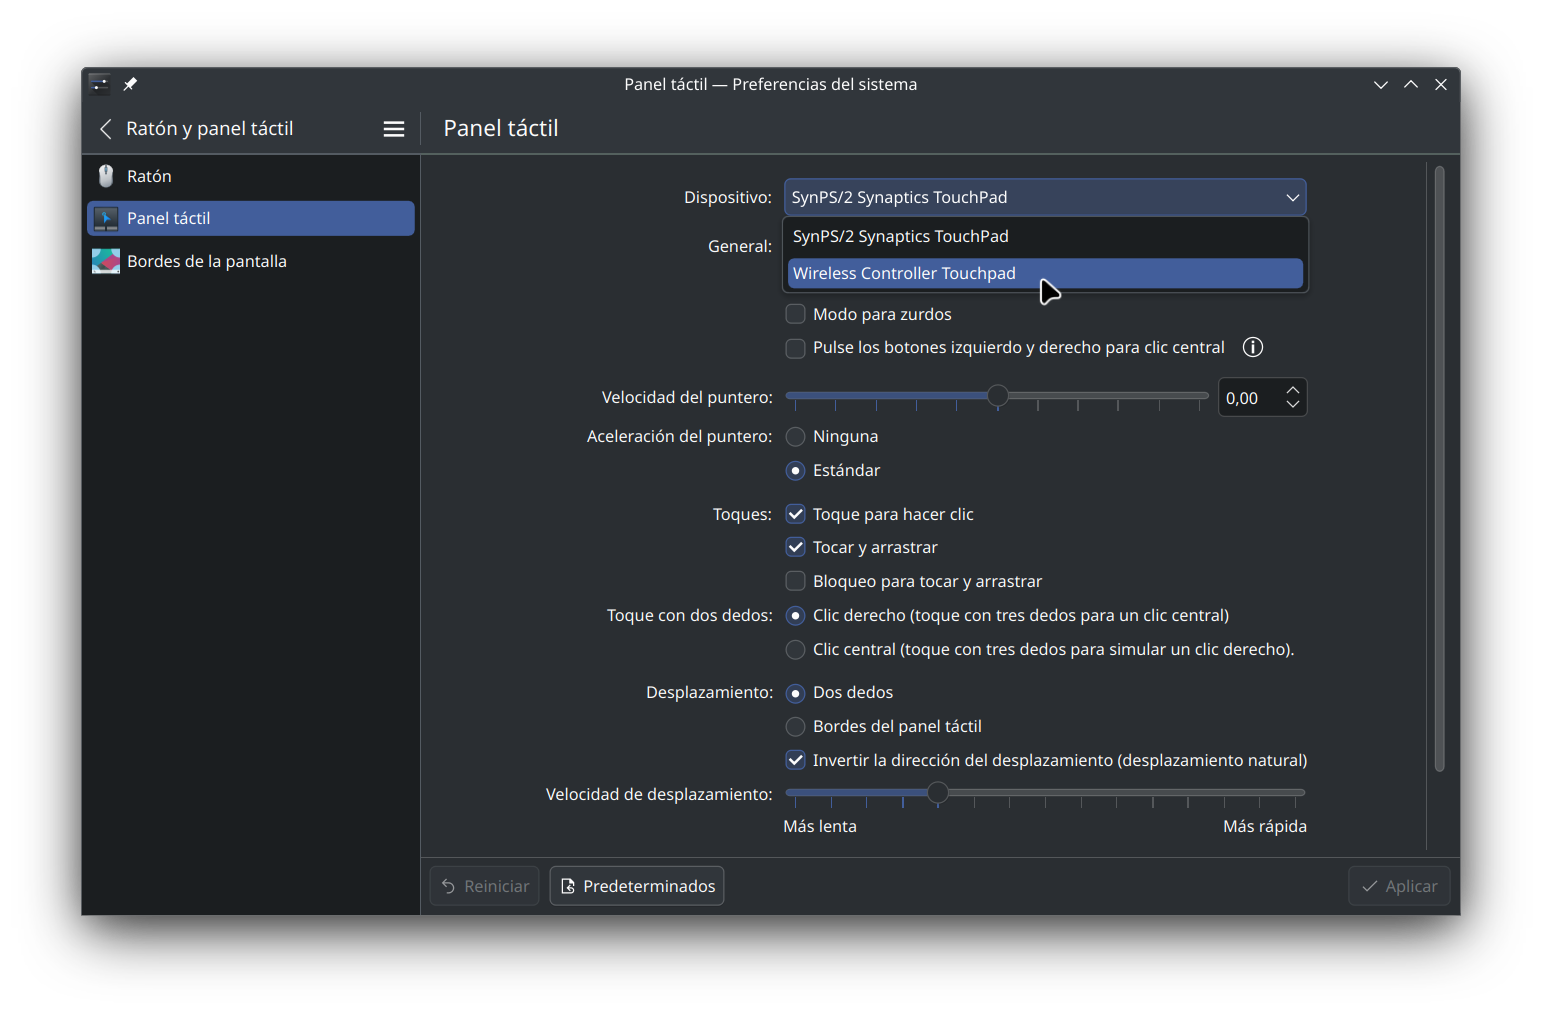Click the Panel táctil touchpad icon in sidebar
The image size is (1543, 1013).
[106, 218]
